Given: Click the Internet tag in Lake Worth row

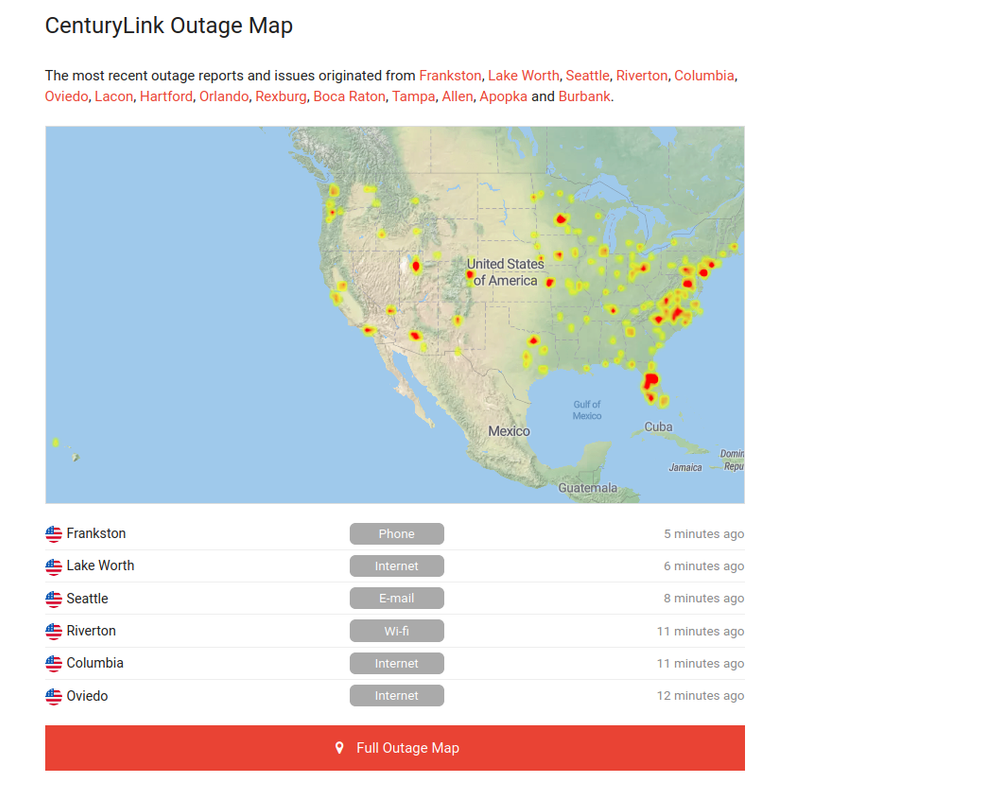Looking at the screenshot, I should 397,566.
